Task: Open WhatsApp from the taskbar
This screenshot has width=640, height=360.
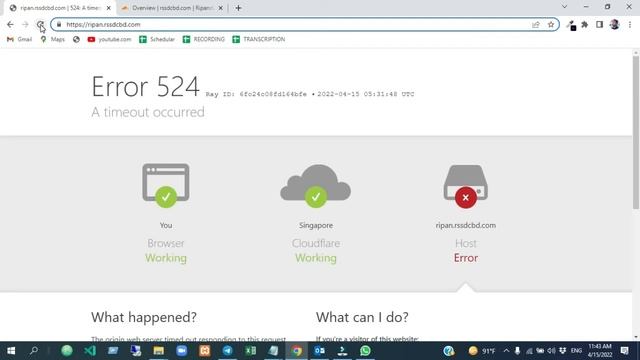Action: [x=365, y=351]
